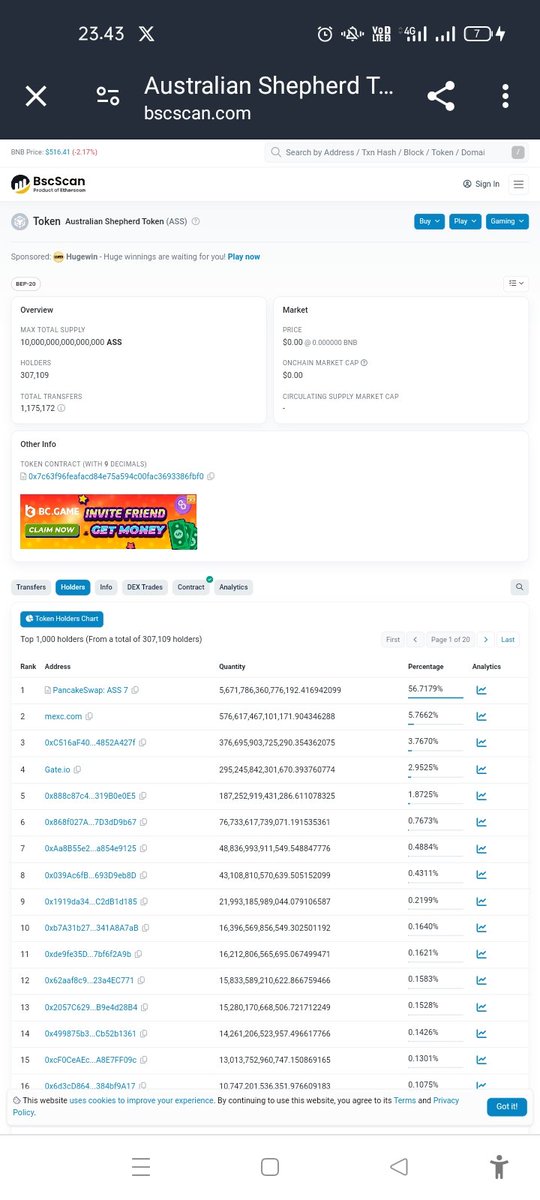
Task: Copy mexc.com address icon
Action: pos(89,716)
